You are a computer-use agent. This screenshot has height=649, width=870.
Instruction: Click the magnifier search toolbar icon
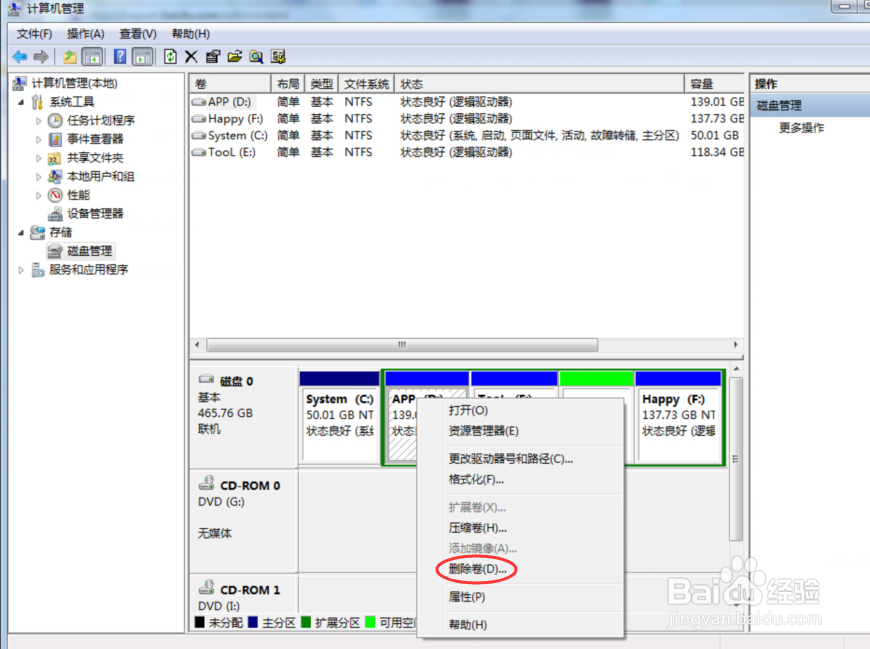click(257, 56)
